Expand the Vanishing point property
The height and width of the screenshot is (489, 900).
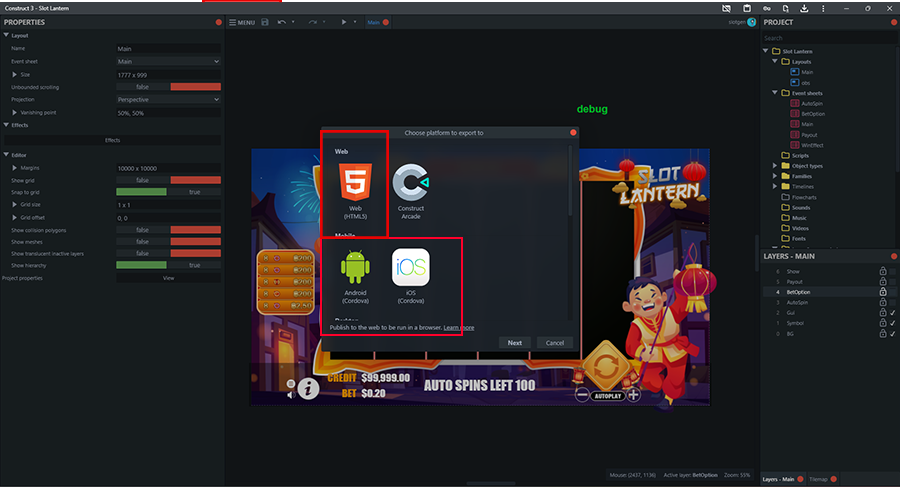(14, 112)
